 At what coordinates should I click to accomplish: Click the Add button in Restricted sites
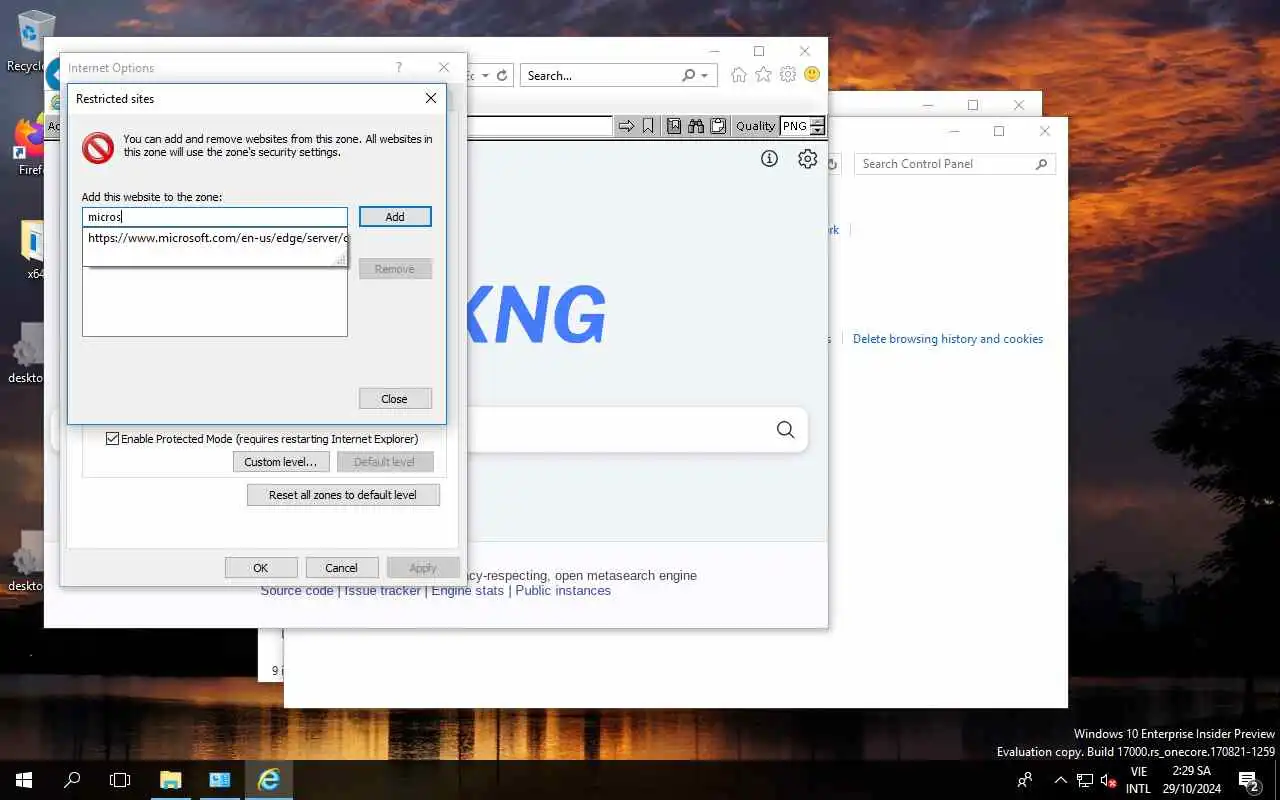(x=395, y=217)
